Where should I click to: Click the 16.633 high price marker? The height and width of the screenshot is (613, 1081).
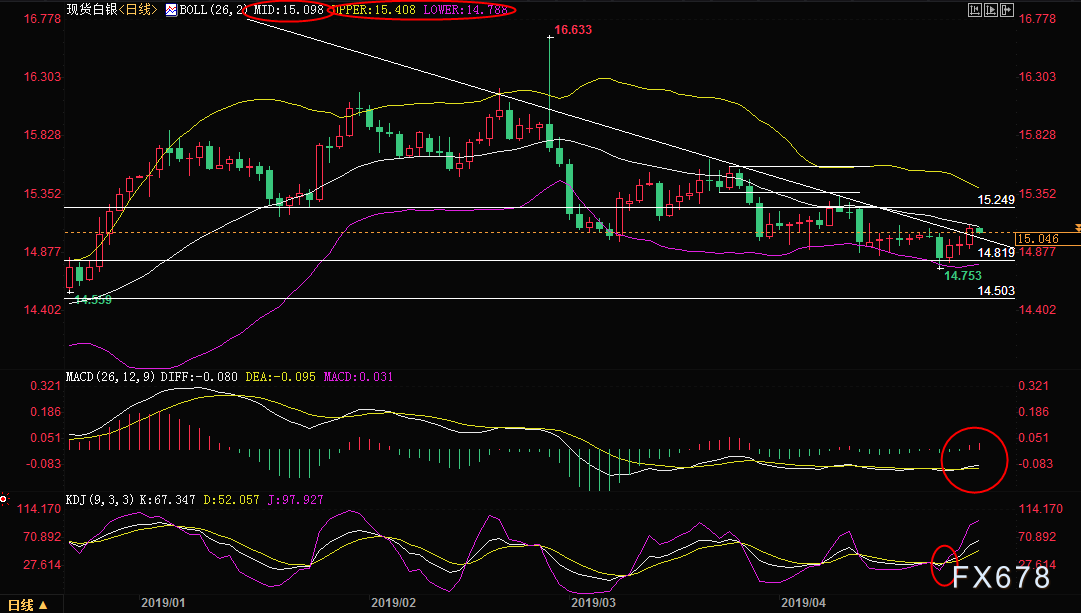click(574, 30)
